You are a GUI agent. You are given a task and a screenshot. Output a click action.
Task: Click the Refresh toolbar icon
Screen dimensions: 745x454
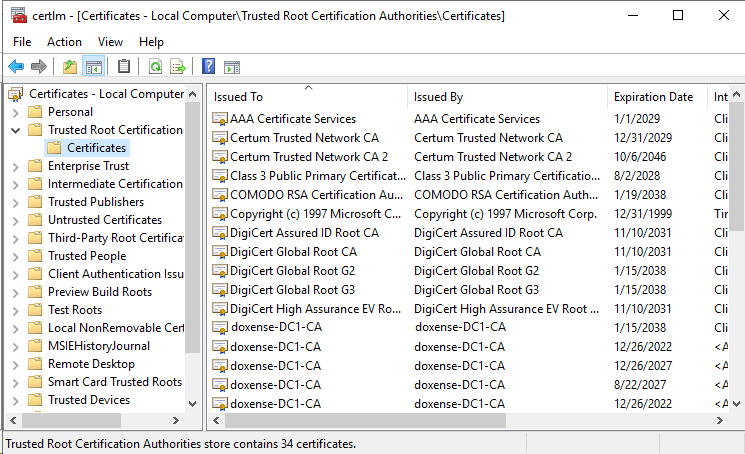pos(155,67)
